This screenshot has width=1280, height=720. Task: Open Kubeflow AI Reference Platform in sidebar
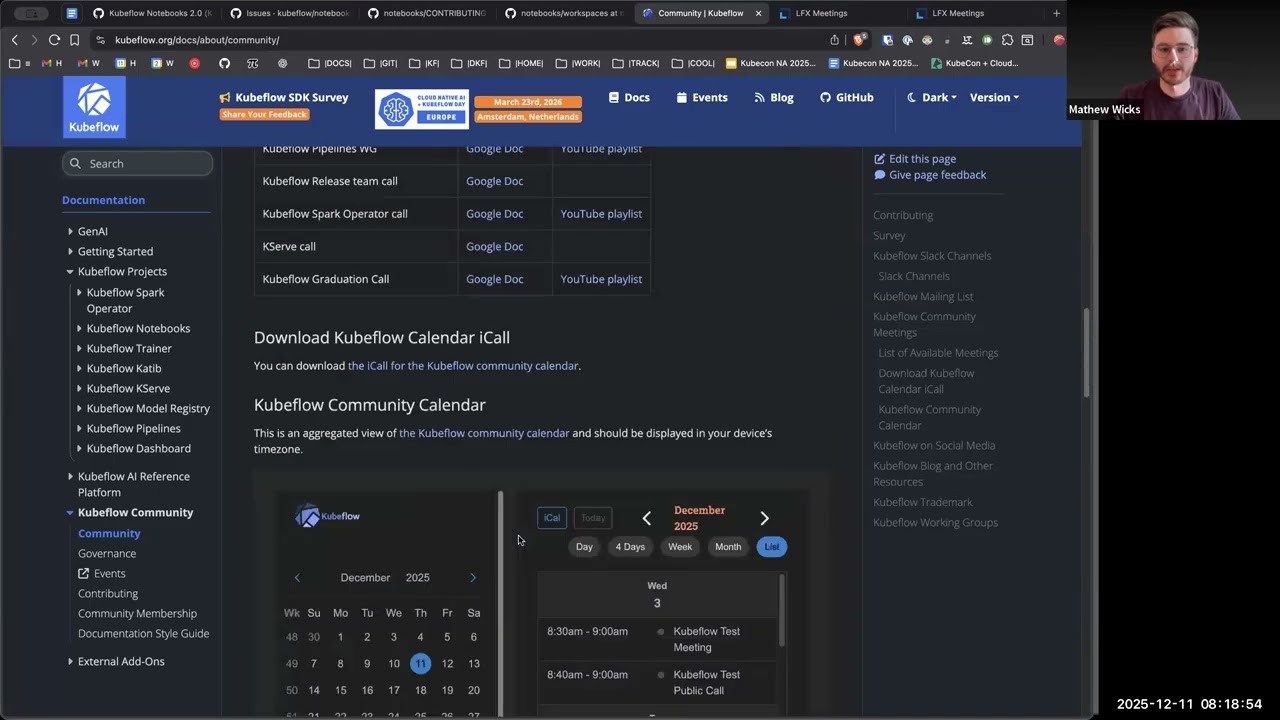[133, 484]
